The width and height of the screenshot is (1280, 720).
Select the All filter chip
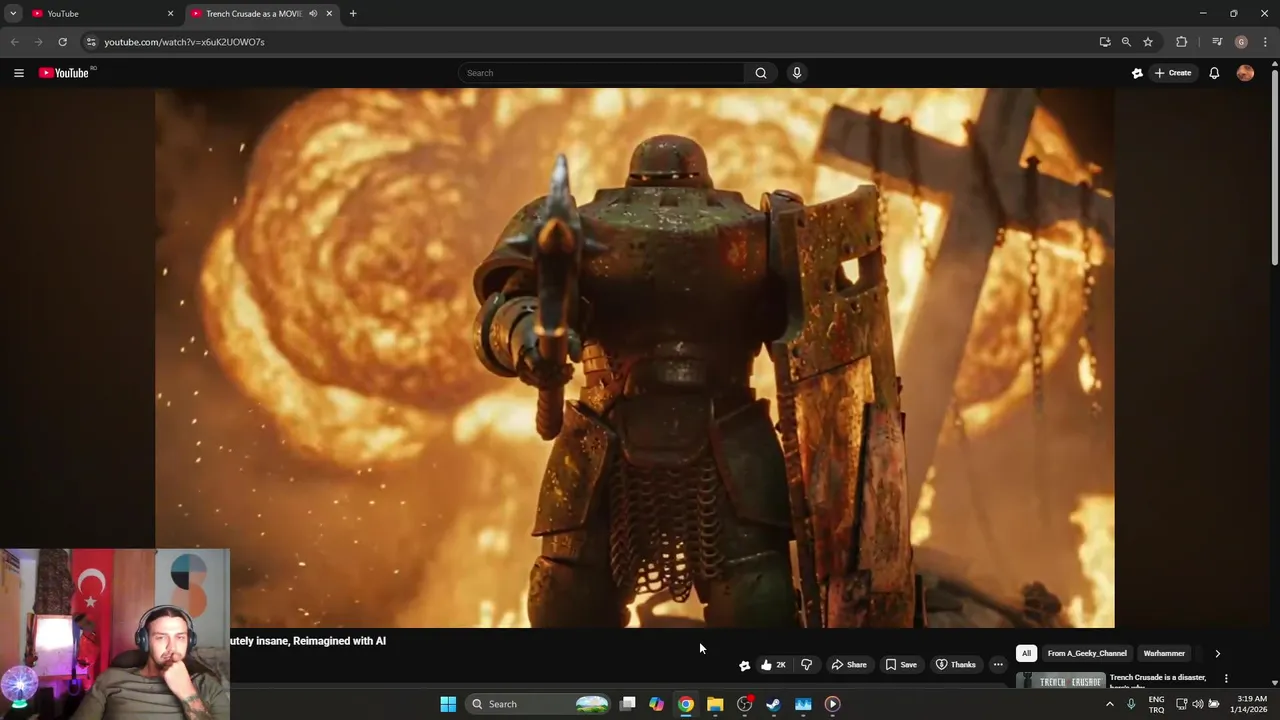[x=1026, y=654]
